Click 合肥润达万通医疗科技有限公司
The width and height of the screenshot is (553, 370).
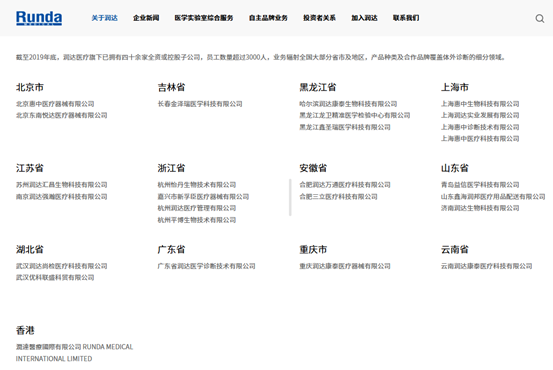click(x=345, y=185)
